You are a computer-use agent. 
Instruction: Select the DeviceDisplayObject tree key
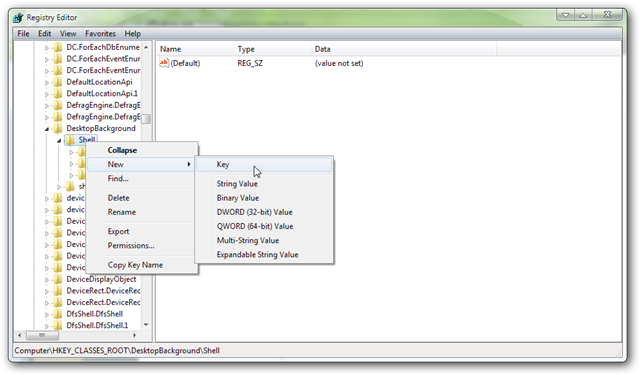click(x=101, y=280)
